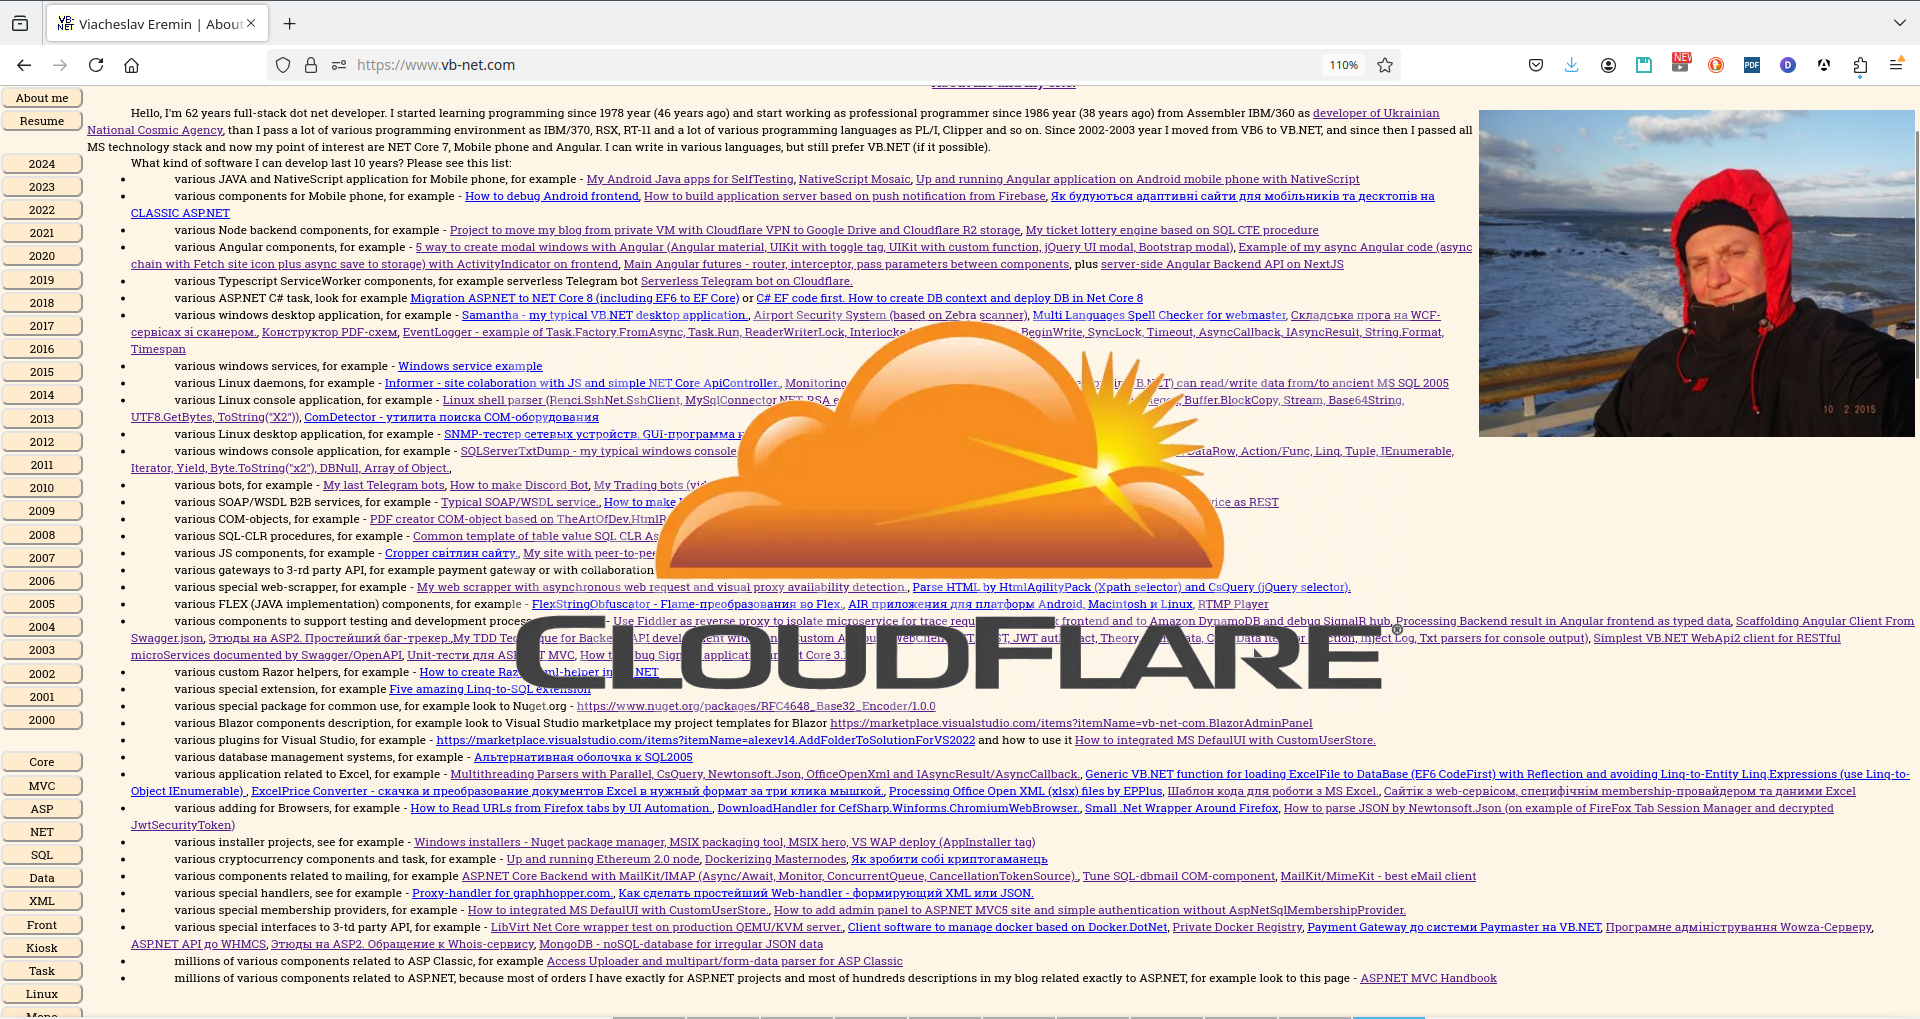Open the About me sidebar item
This screenshot has height=1019, width=1920.
pos(42,98)
